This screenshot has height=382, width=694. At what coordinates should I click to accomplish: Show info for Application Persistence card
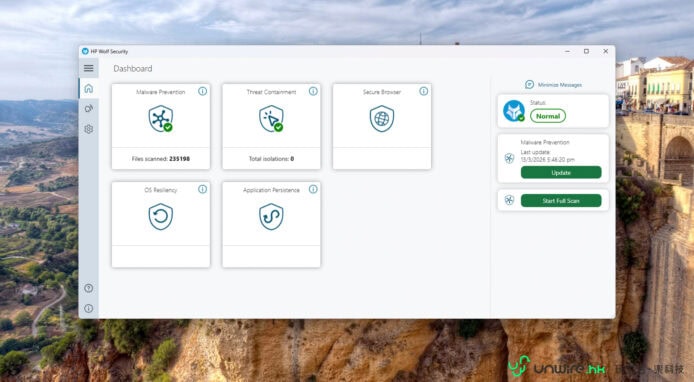coord(313,189)
